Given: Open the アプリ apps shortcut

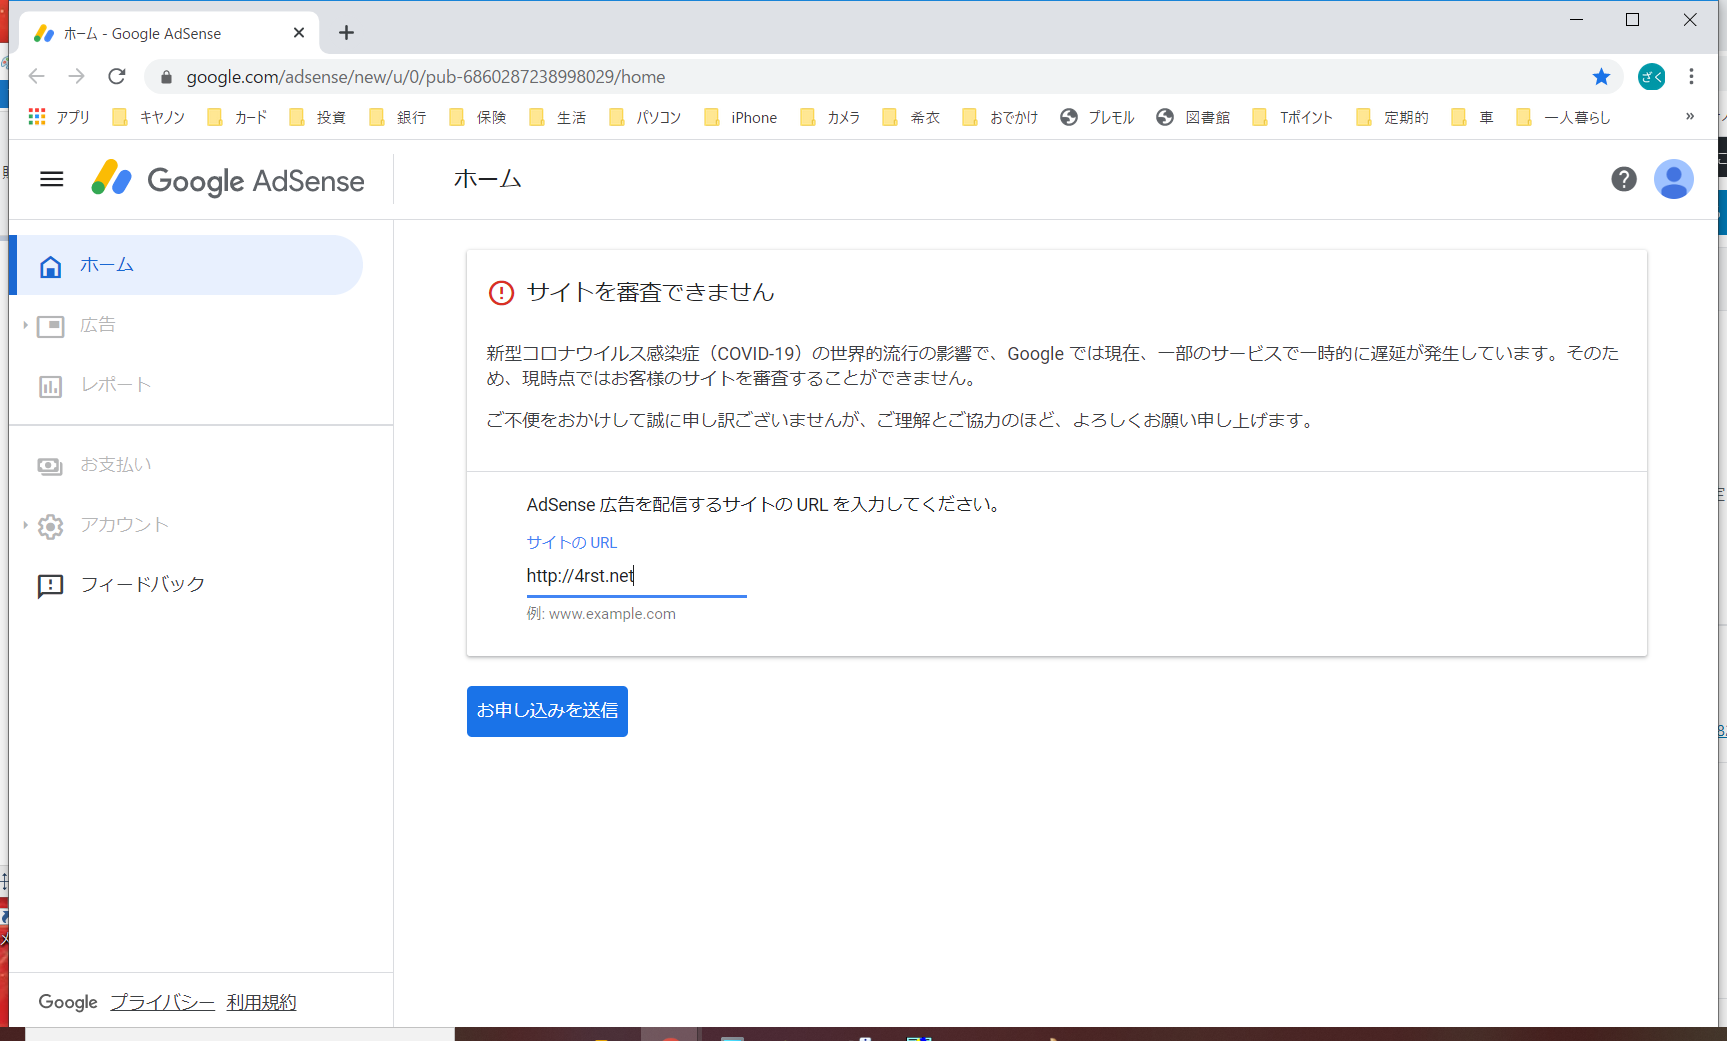Looking at the screenshot, I should pyautogui.click(x=59, y=117).
